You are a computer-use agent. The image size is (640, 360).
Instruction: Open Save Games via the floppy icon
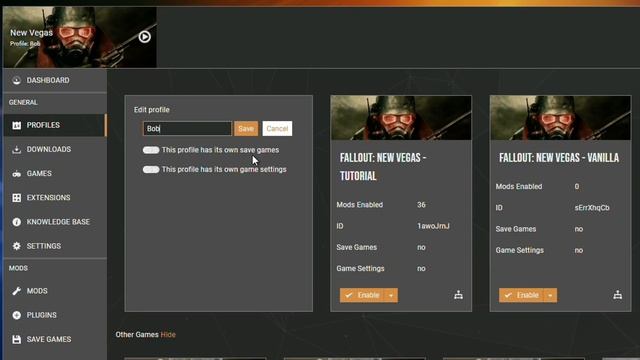tap(16, 340)
